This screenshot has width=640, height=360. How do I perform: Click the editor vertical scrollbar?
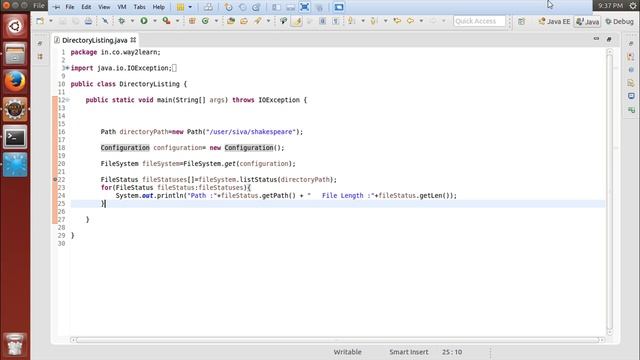coord(609,191)
